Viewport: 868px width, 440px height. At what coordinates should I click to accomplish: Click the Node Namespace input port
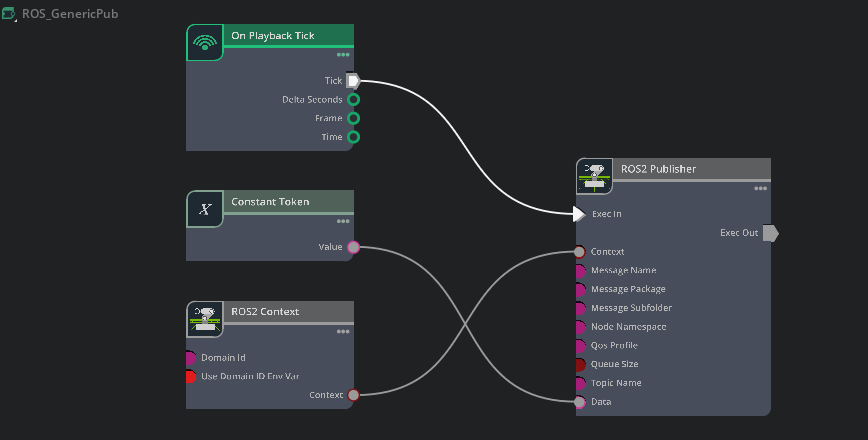tap(580, 327)
